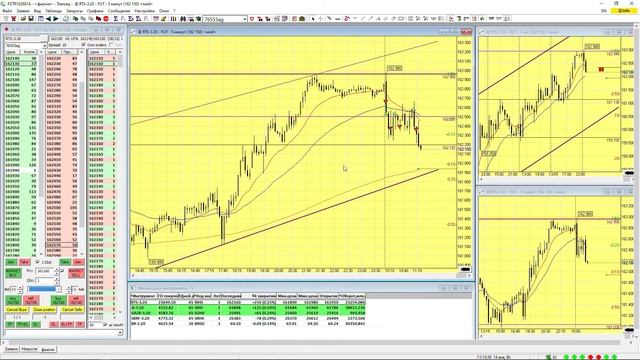Viewport: 640px width, 360px height.
Task: Click the Bid offset stepper arrows
Action: pos(20,289)
